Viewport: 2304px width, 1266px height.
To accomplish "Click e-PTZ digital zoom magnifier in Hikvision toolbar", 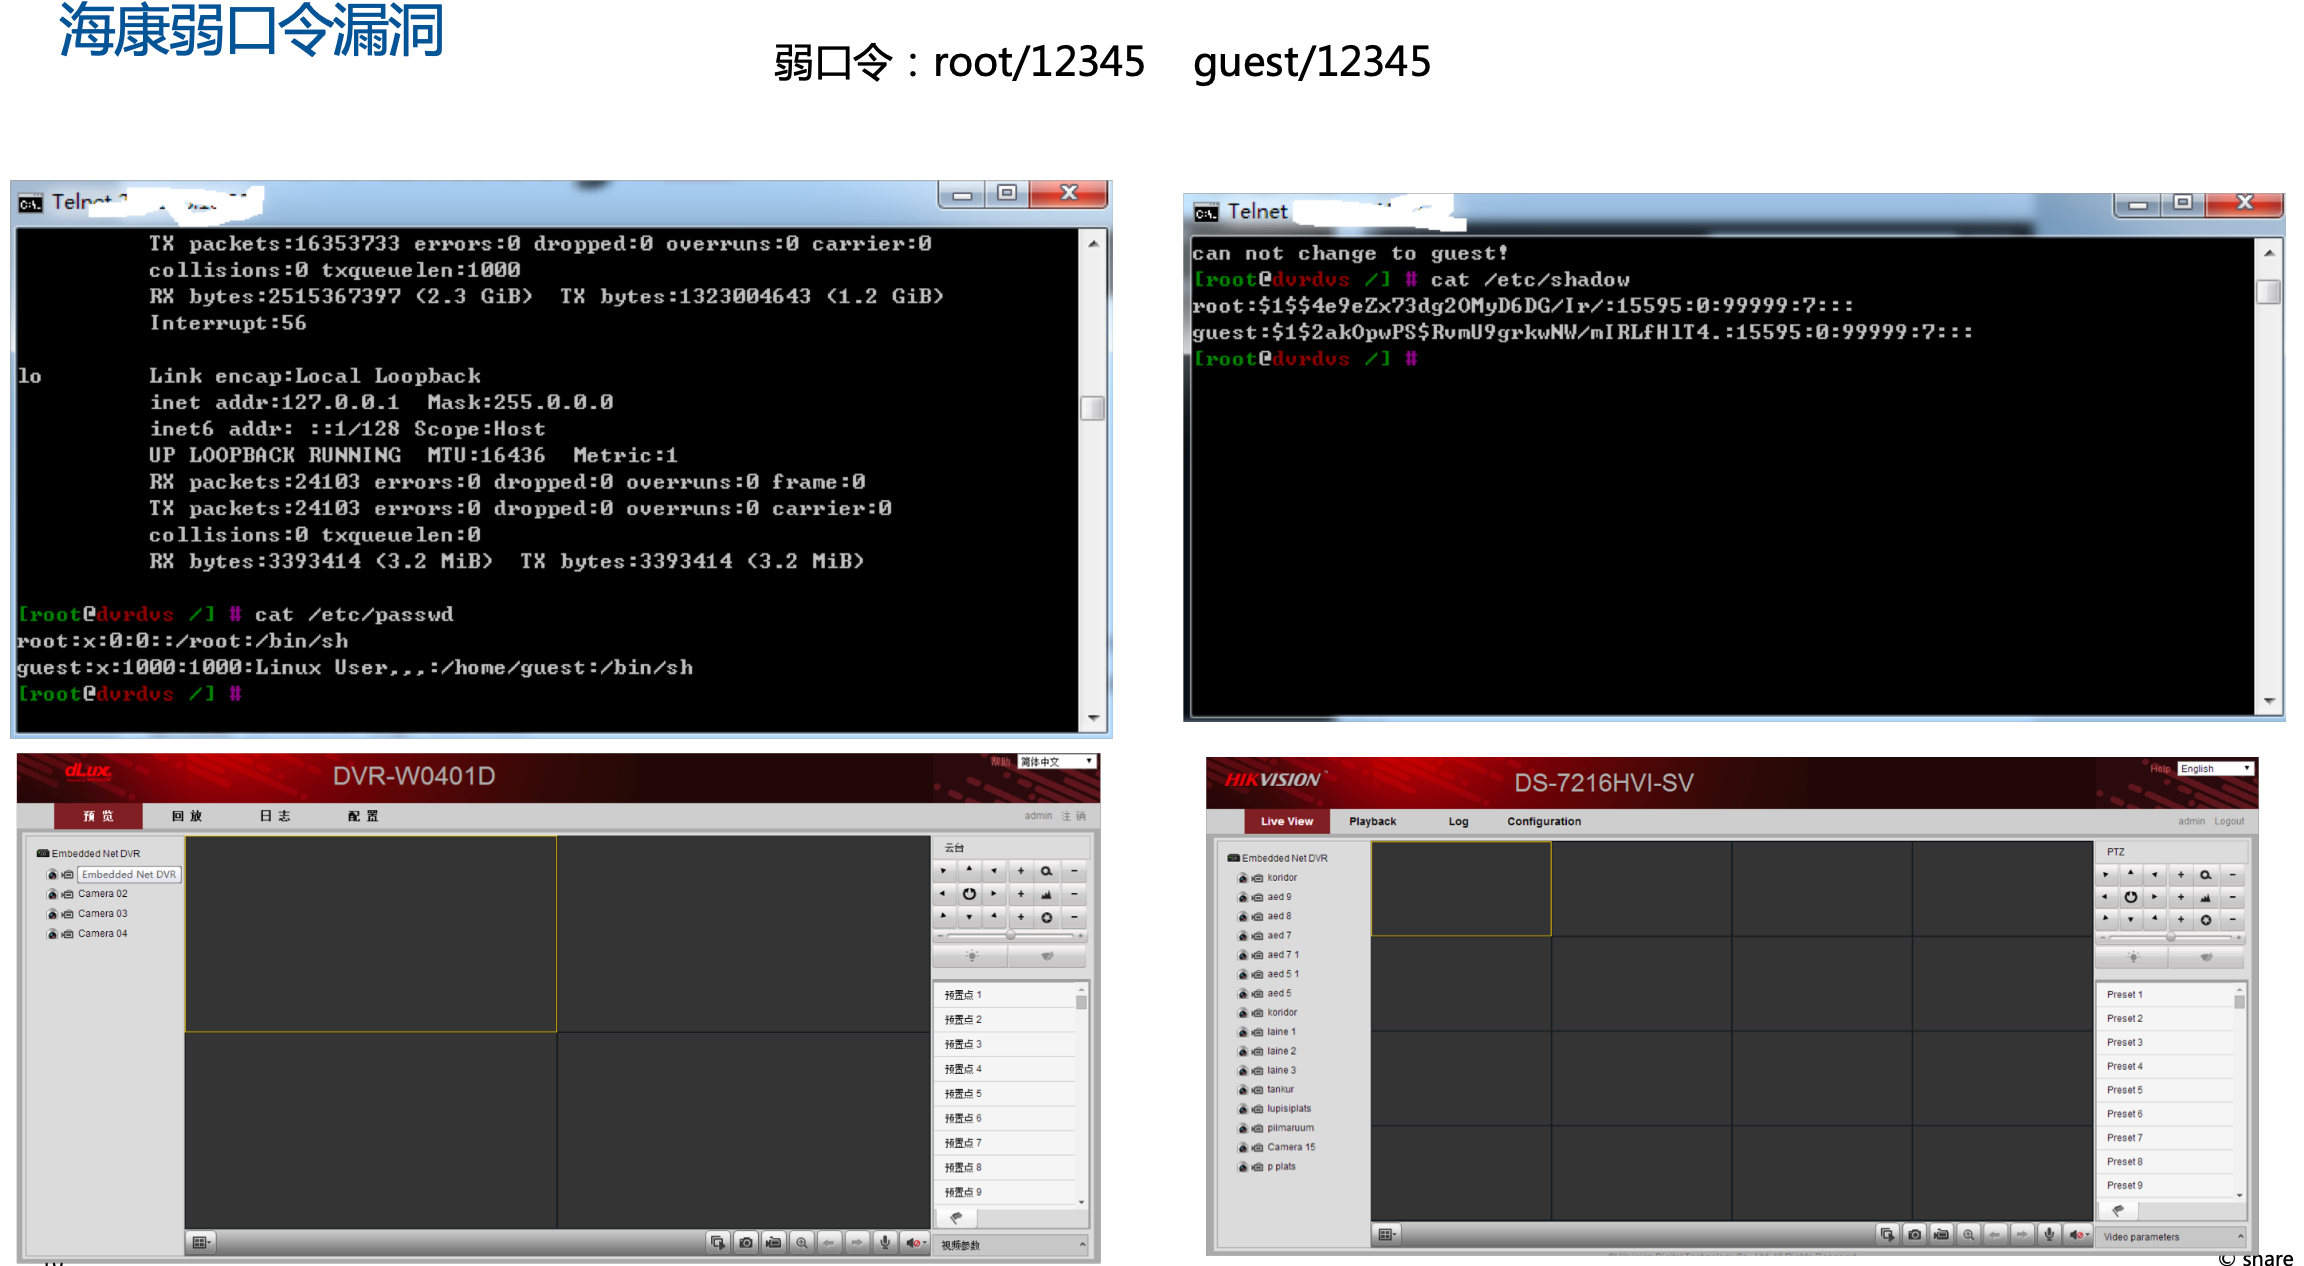I will [1968, 1235].
